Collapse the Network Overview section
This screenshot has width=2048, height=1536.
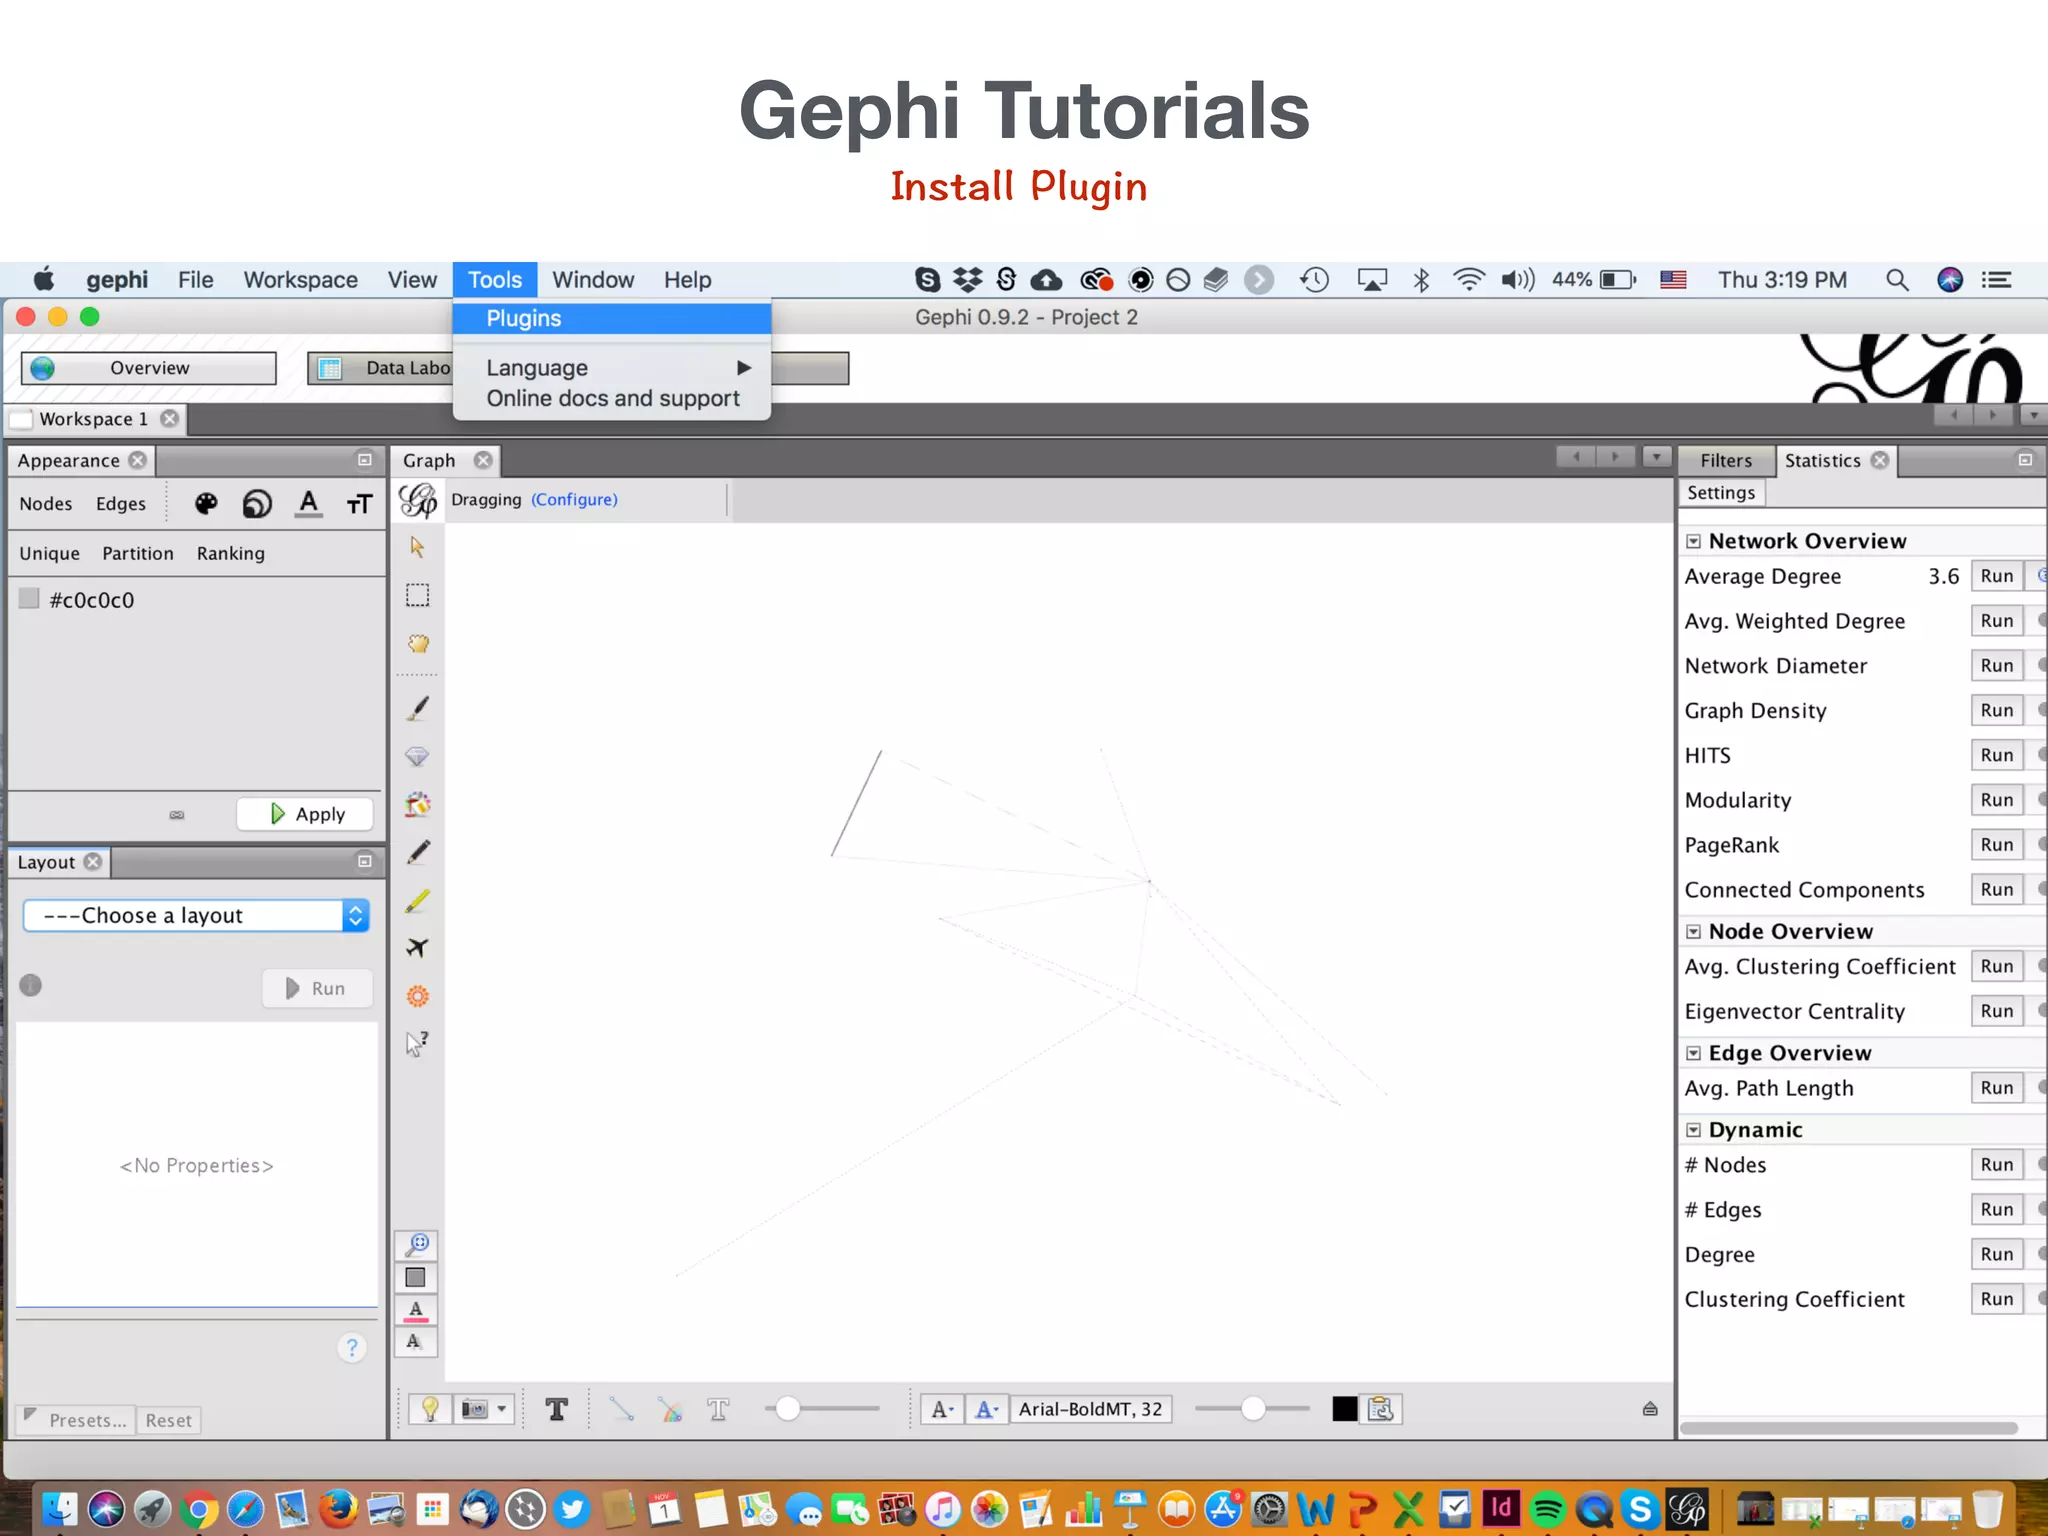1694,541
